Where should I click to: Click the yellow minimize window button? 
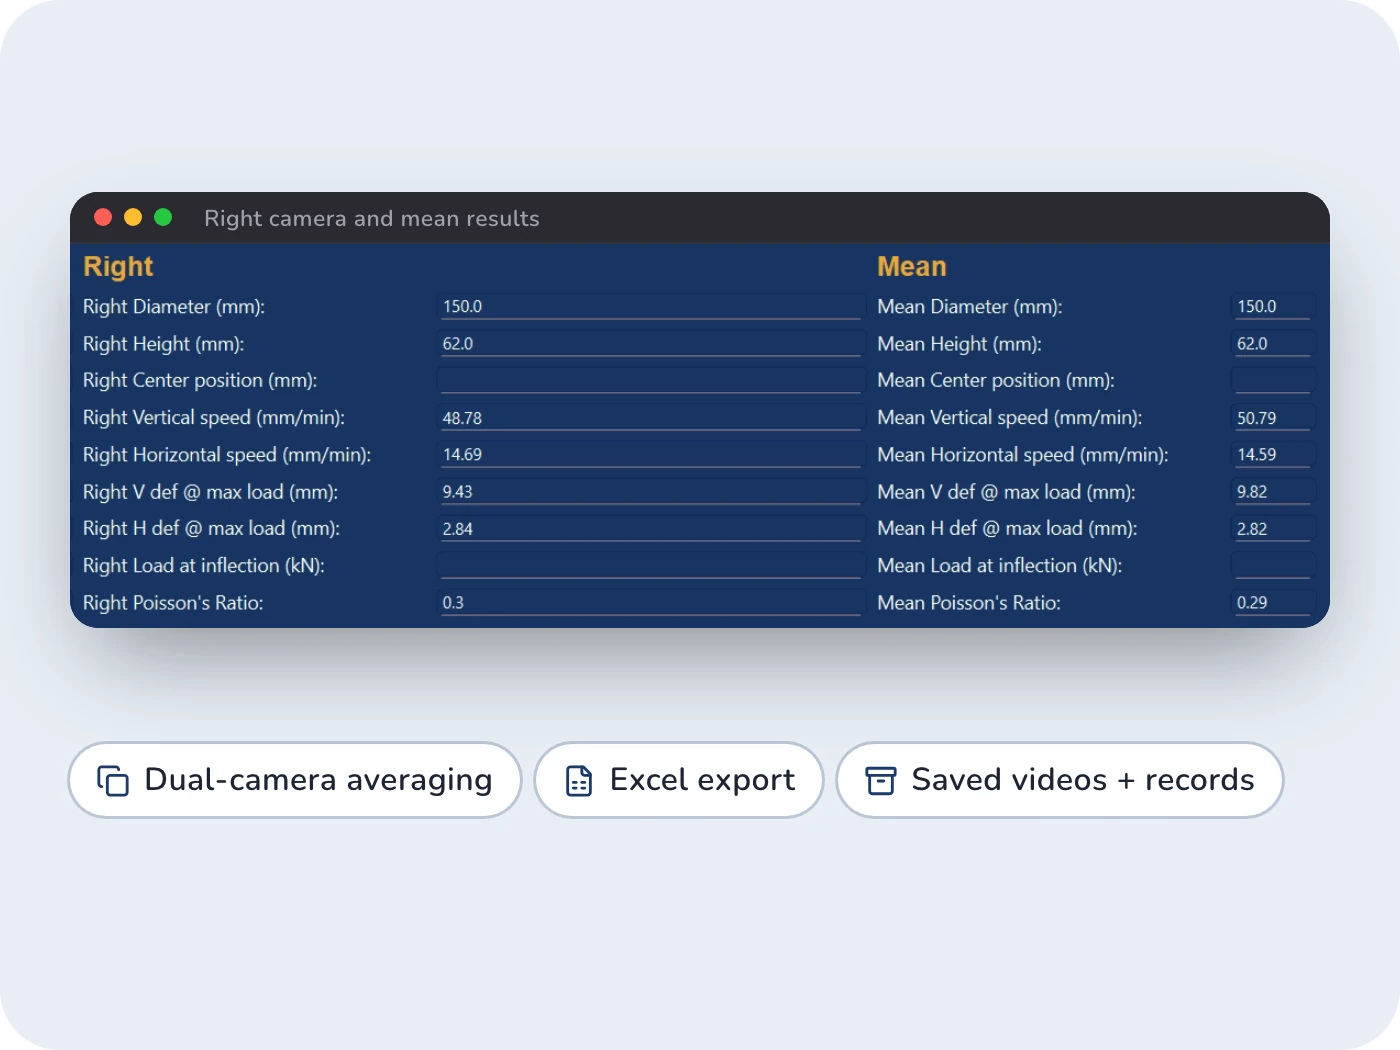133,217
